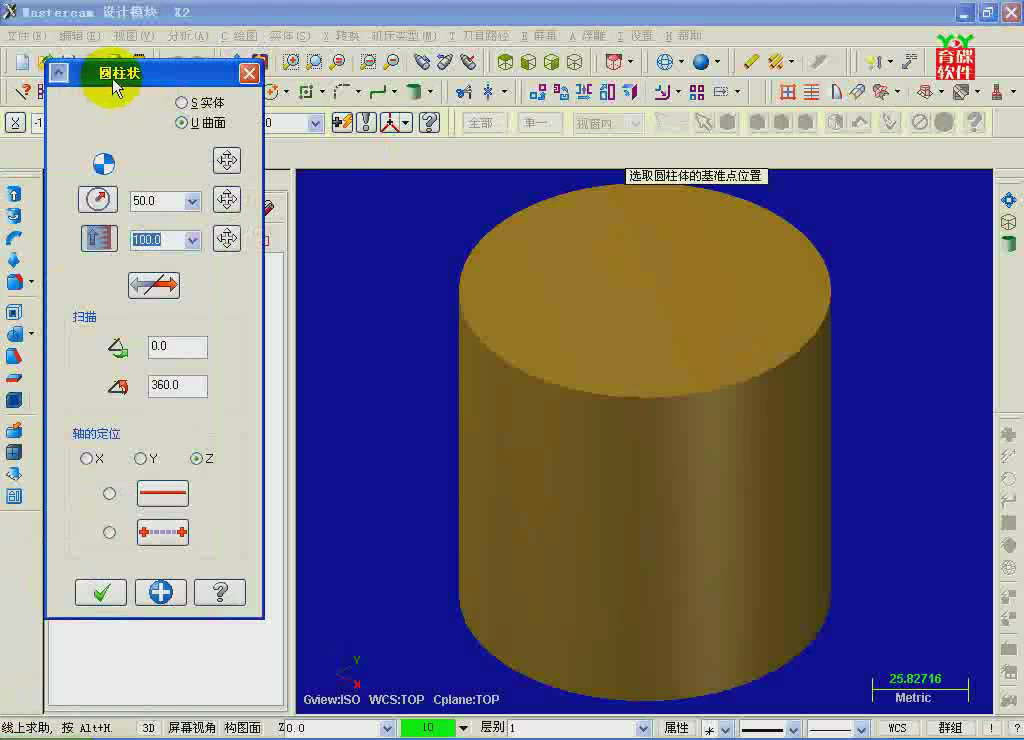1024x740 pixels.
Task: Click the 屏幕视角 status bar button
Action: click(x=192, y=728)
